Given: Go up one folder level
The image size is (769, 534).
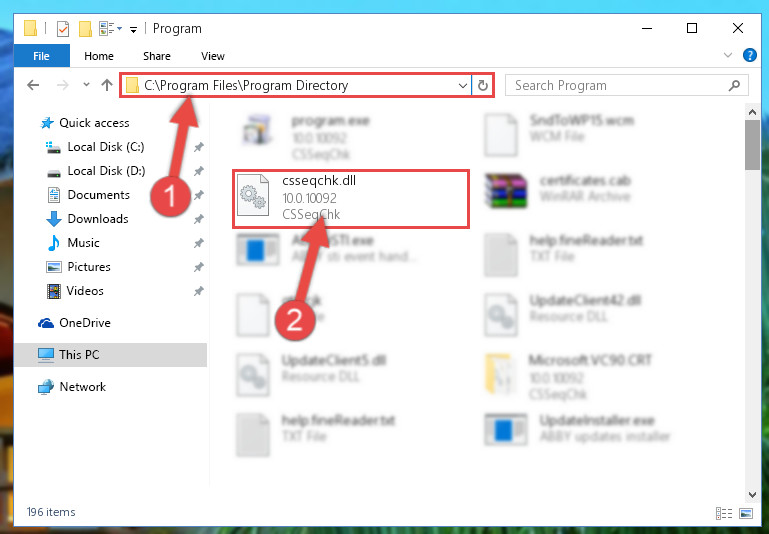Looking at the screenshot, I should pyautogui.click(x=106, y=85).
